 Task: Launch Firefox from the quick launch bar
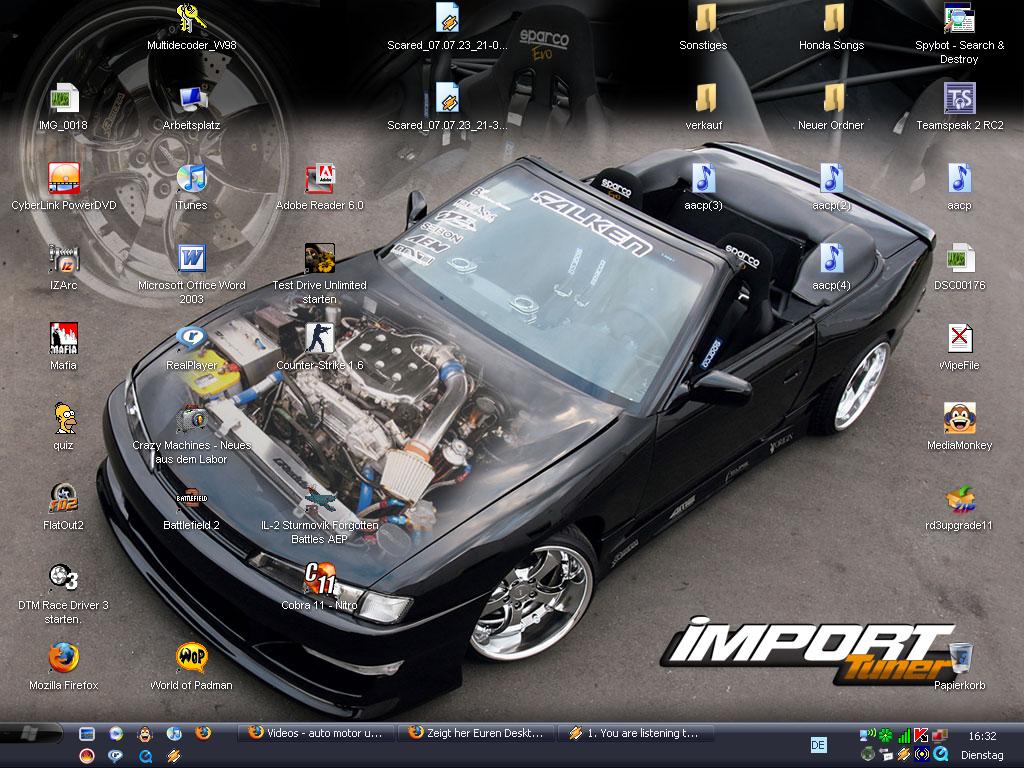203,733
